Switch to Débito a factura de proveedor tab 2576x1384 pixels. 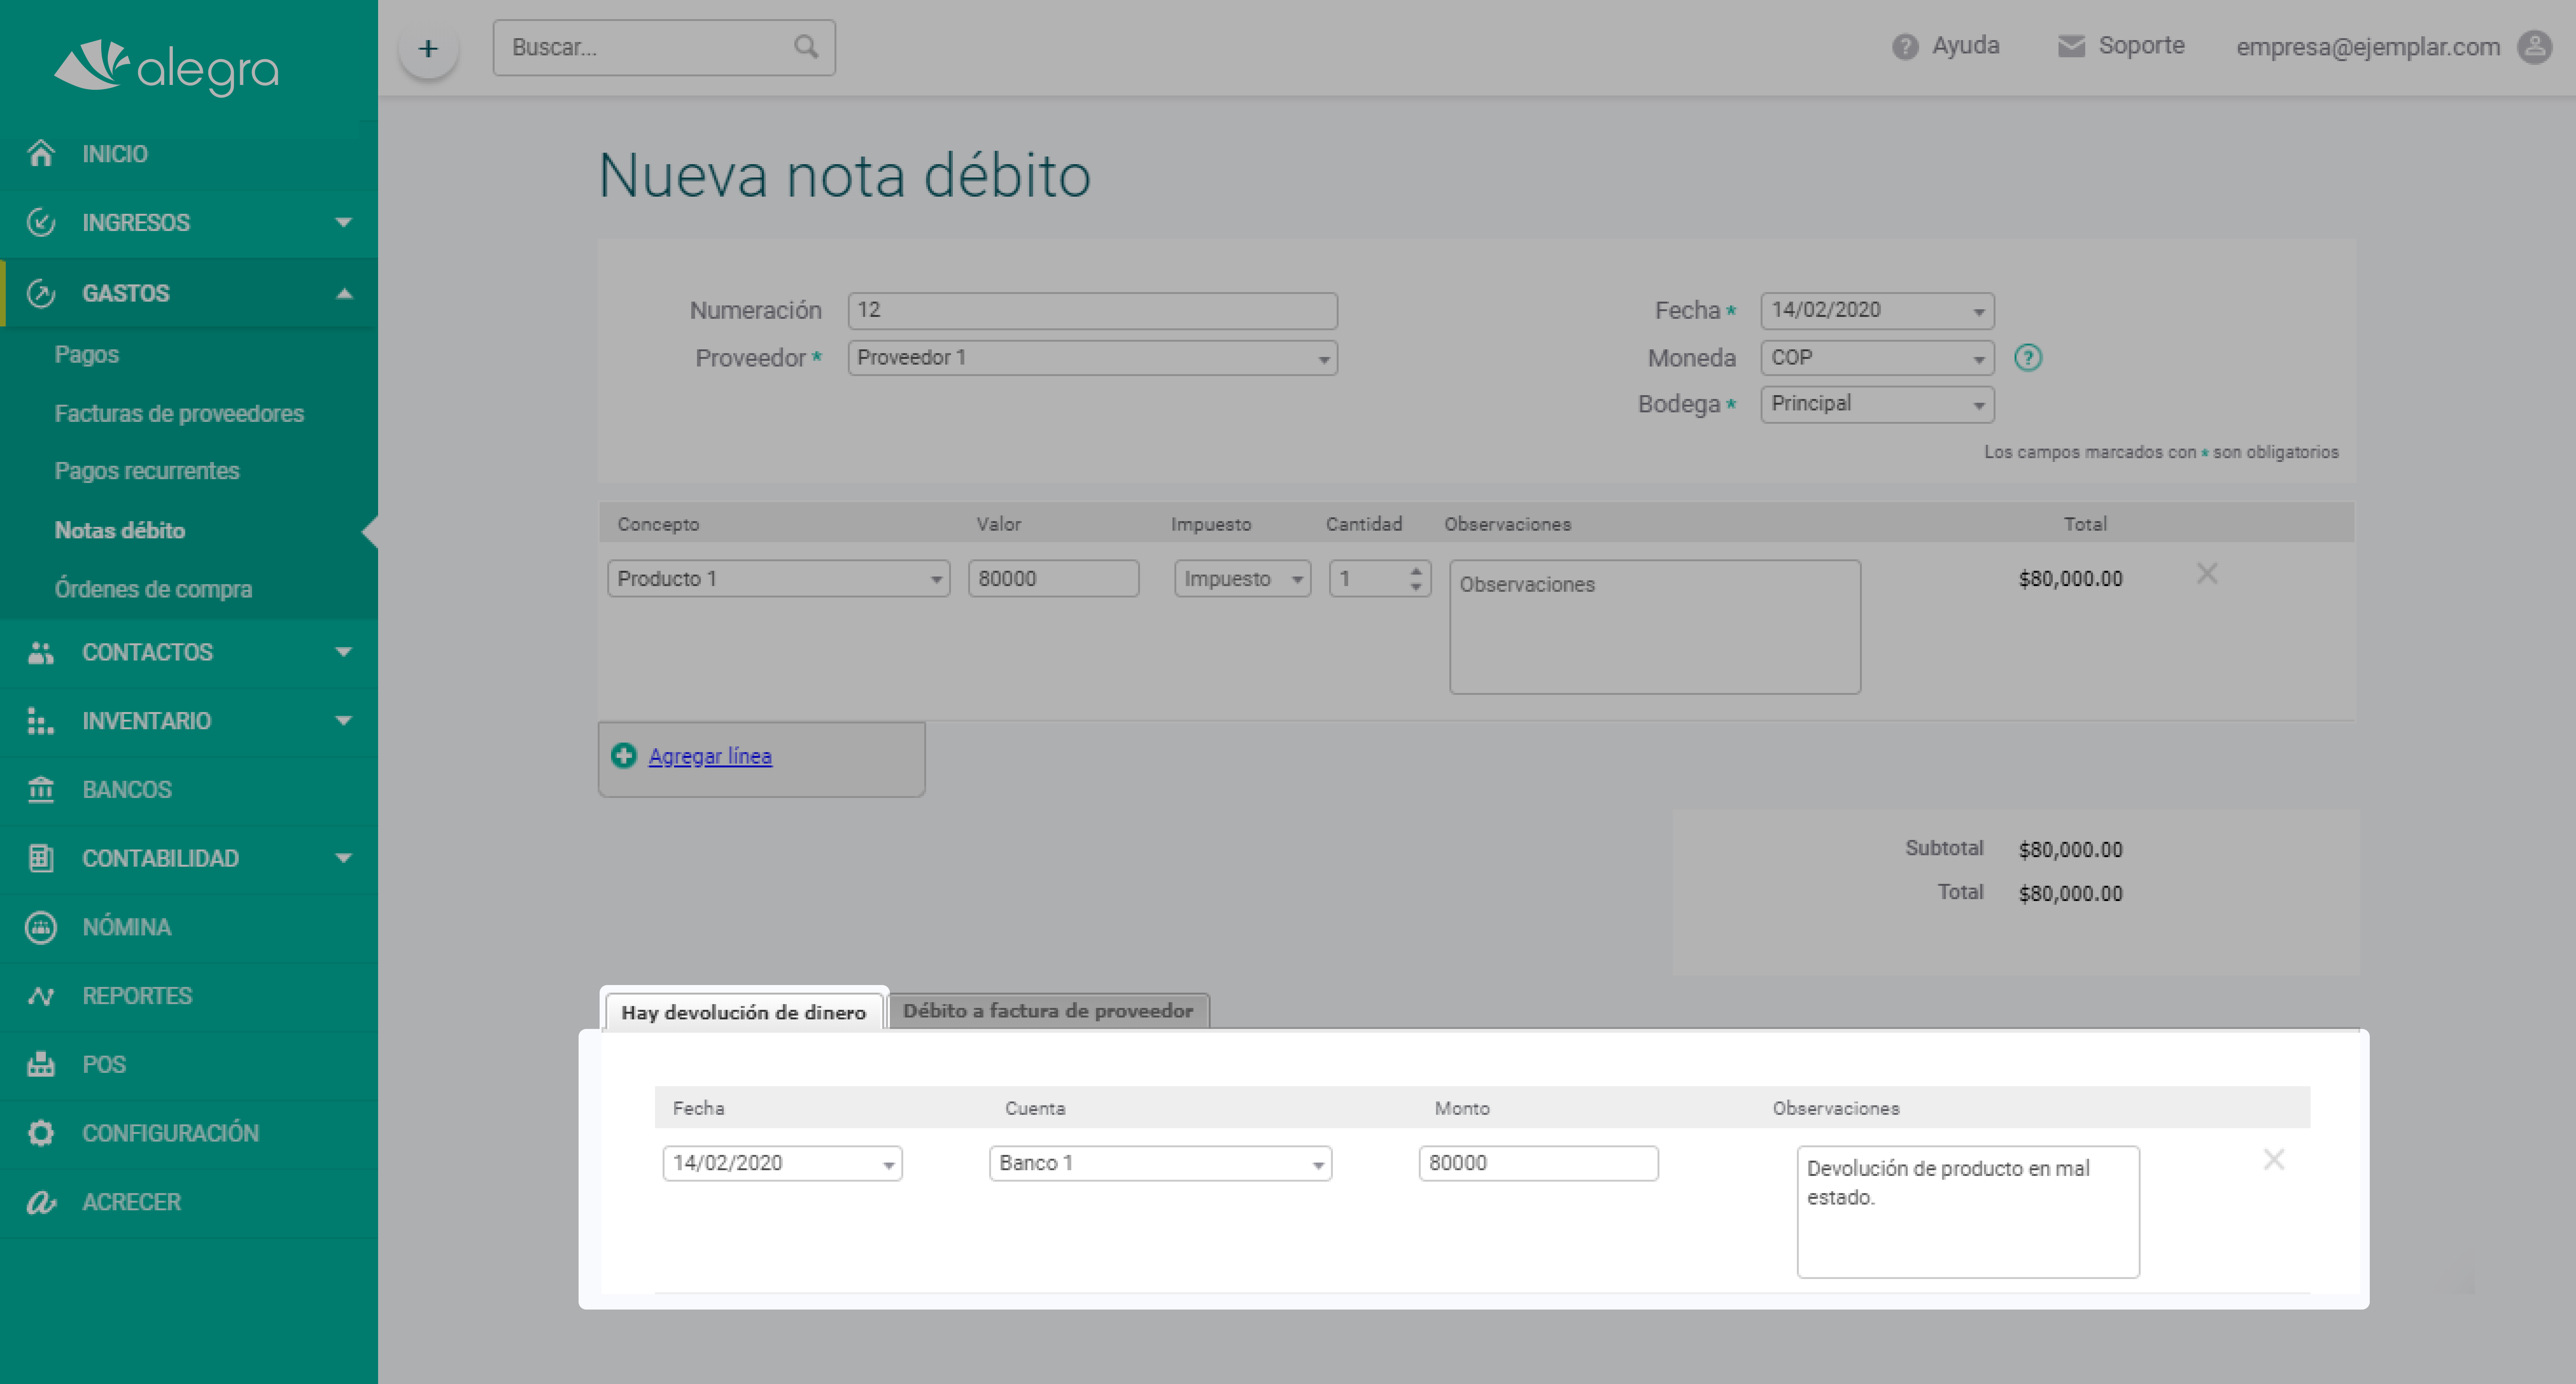click(1048, 1010)
